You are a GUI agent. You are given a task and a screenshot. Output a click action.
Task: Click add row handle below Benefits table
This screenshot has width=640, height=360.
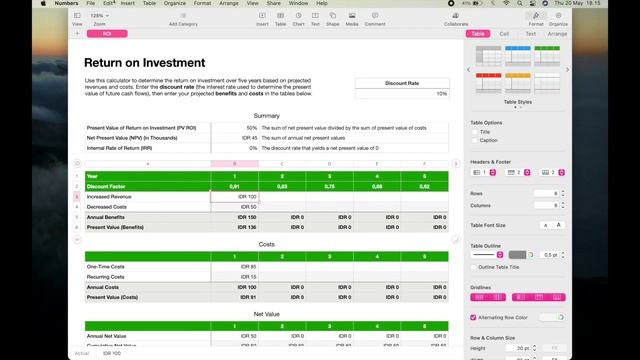tap(77, 240)
